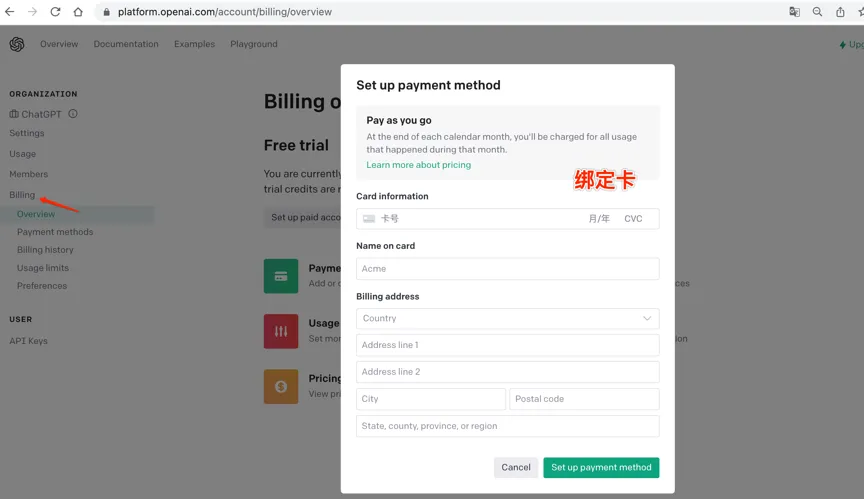The height and width of the screenshot is (499, 864).
Task: Open the browser zoom magnifier icon
Action: pyautogui.click(x=817, y=12)
